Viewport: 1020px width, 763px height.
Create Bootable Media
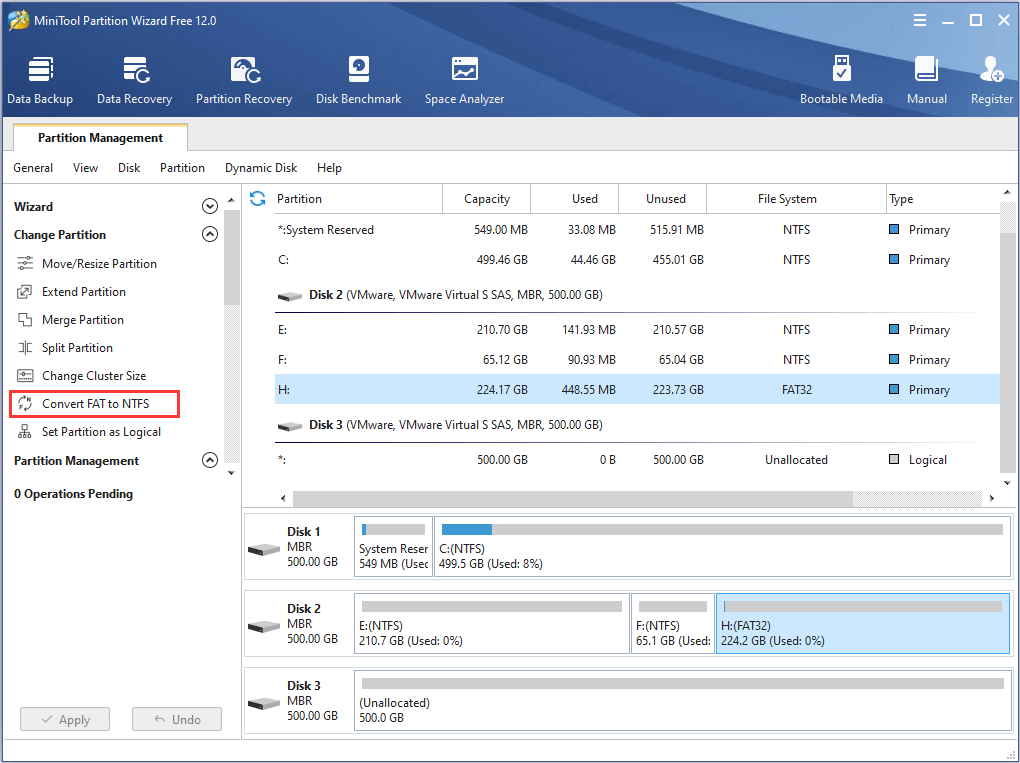[841, 81]
